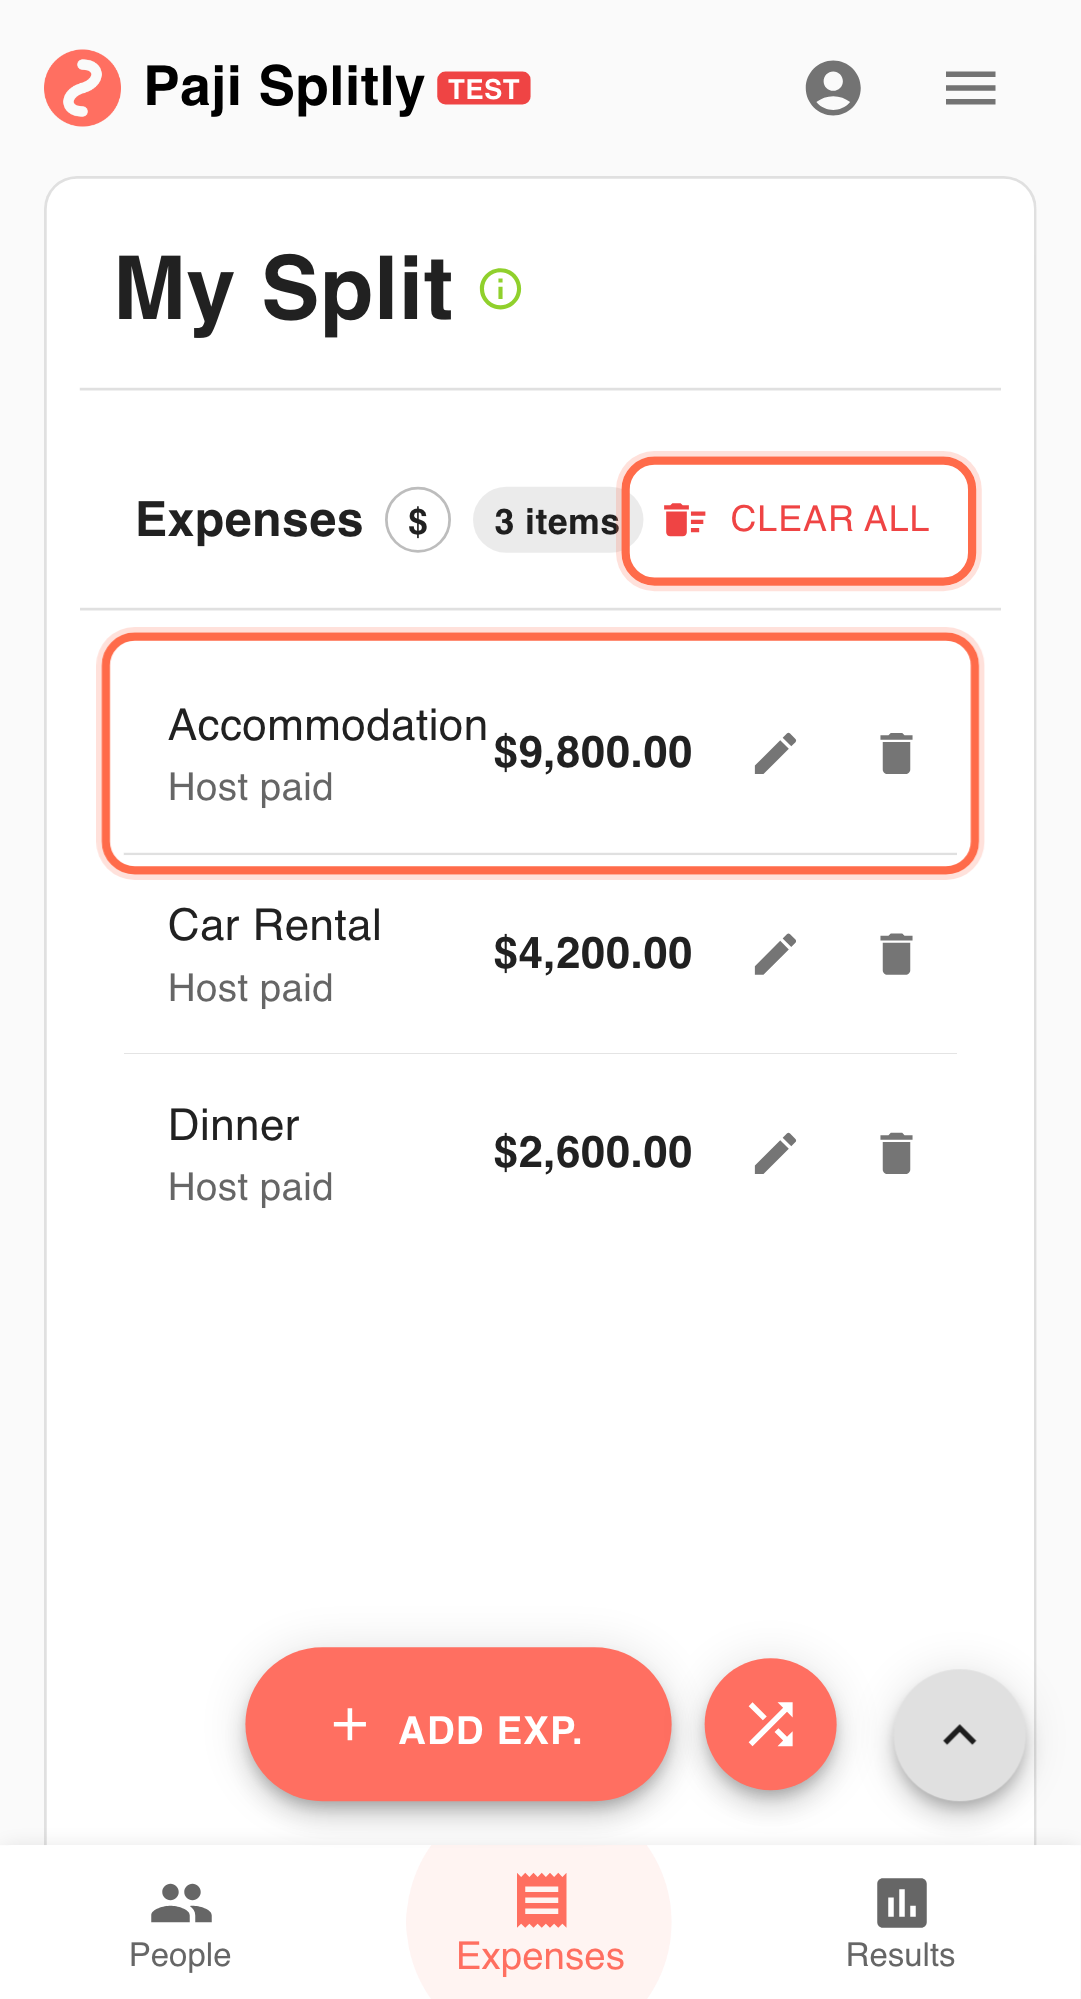Screen dimensions: 1081x1999
Task: Click the shuffle floating action button
Action: click(x=770, y=1724)
